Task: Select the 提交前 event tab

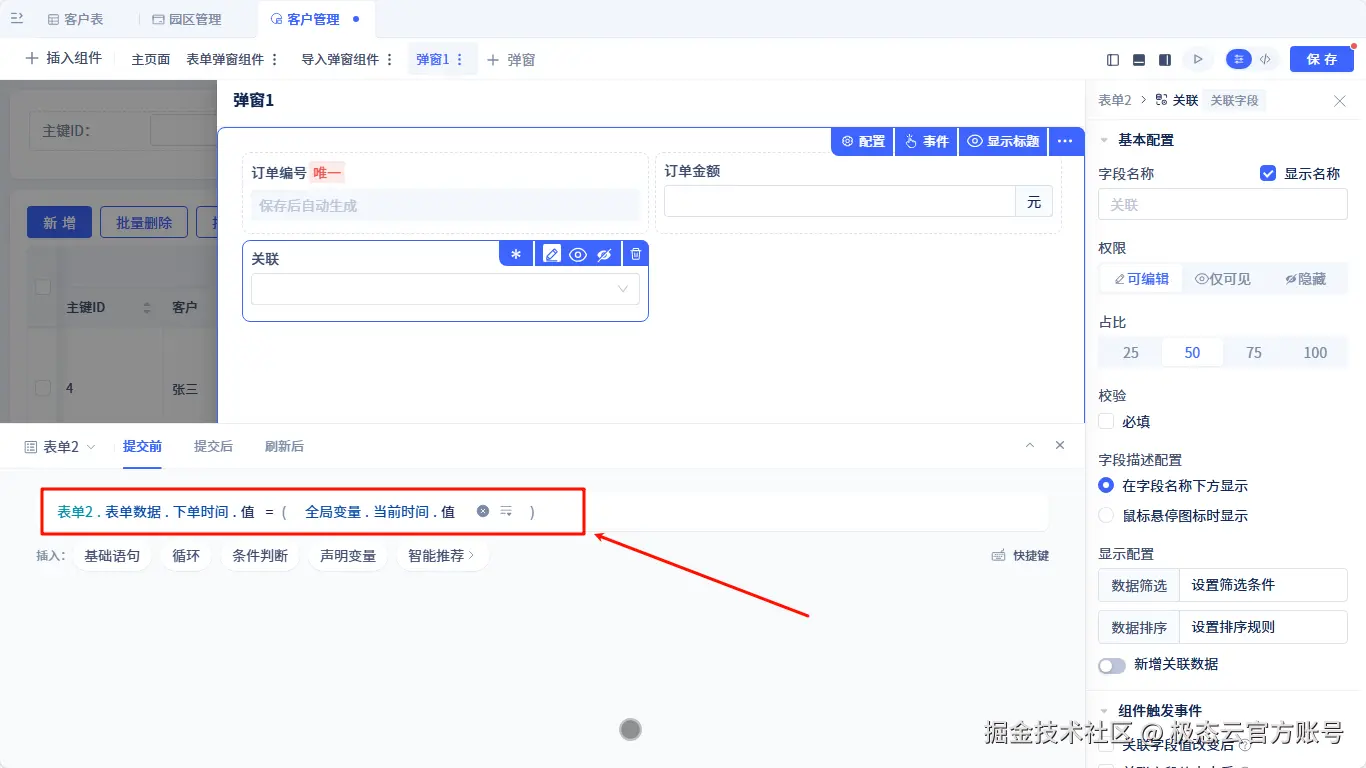Action: pyautogui.click(x=142, y=446)
